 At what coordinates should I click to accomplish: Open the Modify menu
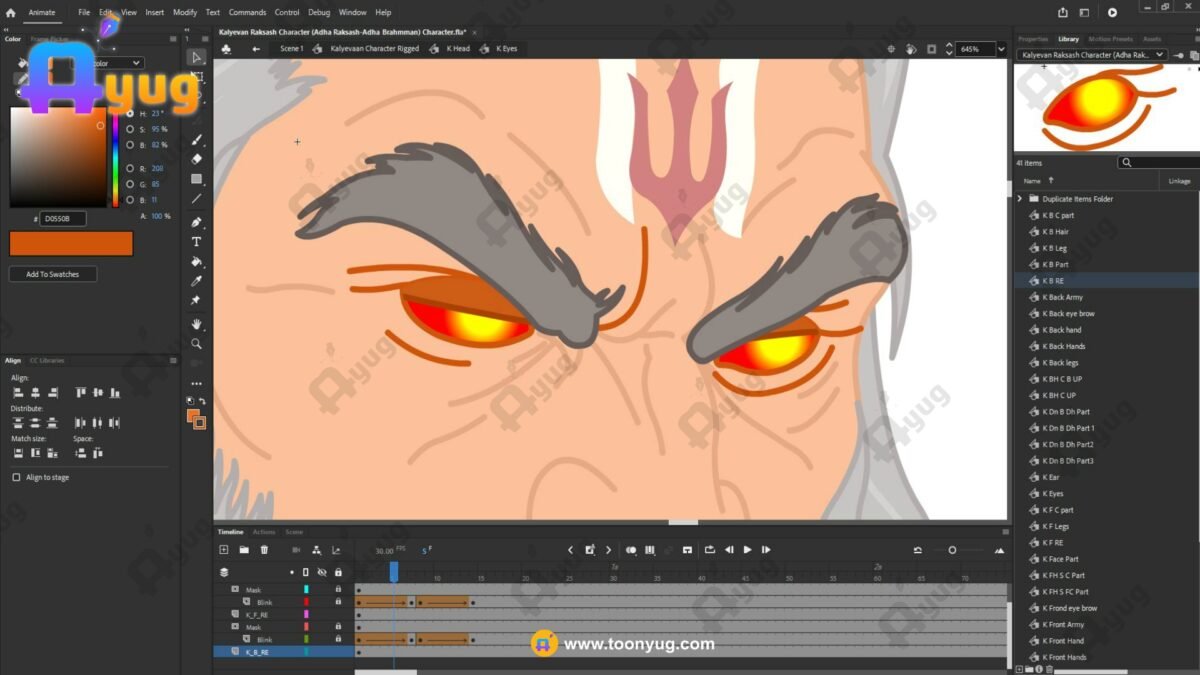click(x=185, y=13)
